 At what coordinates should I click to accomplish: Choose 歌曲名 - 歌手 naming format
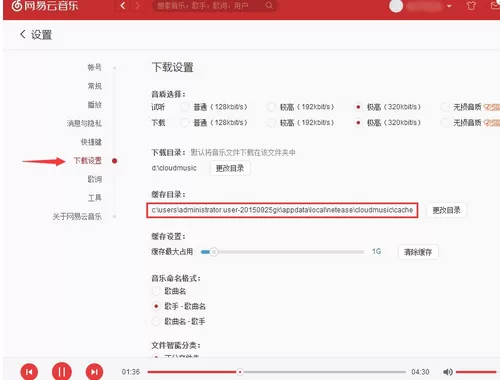(156, 321)
